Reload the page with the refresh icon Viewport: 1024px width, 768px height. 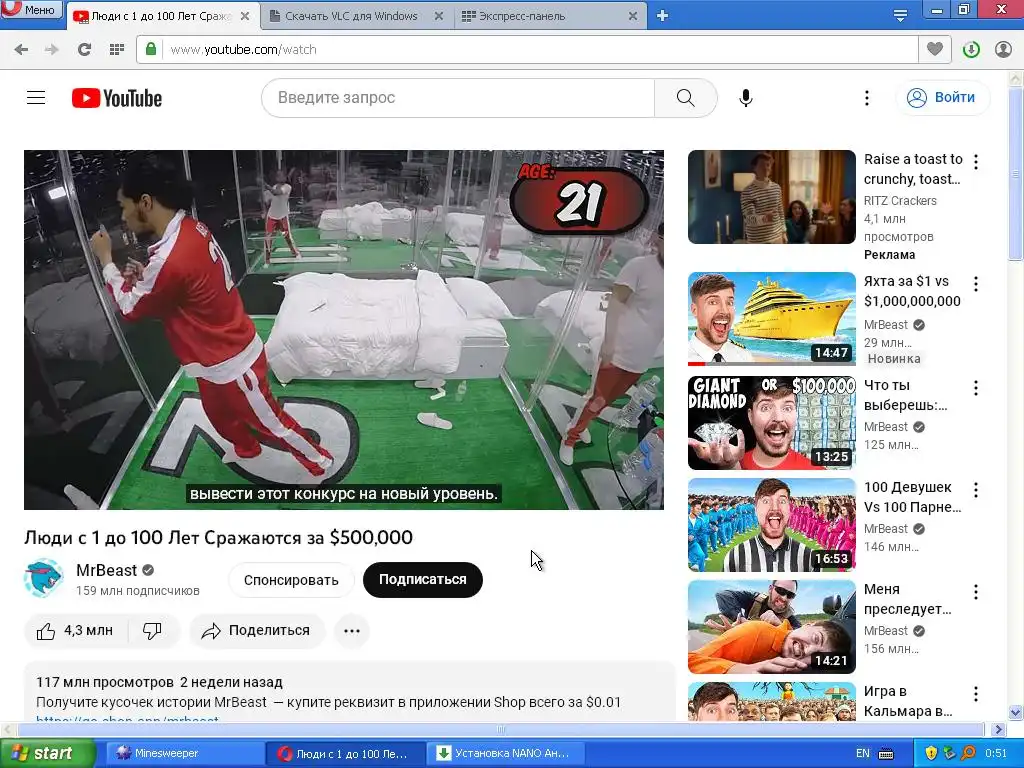(x=84, y=50)
